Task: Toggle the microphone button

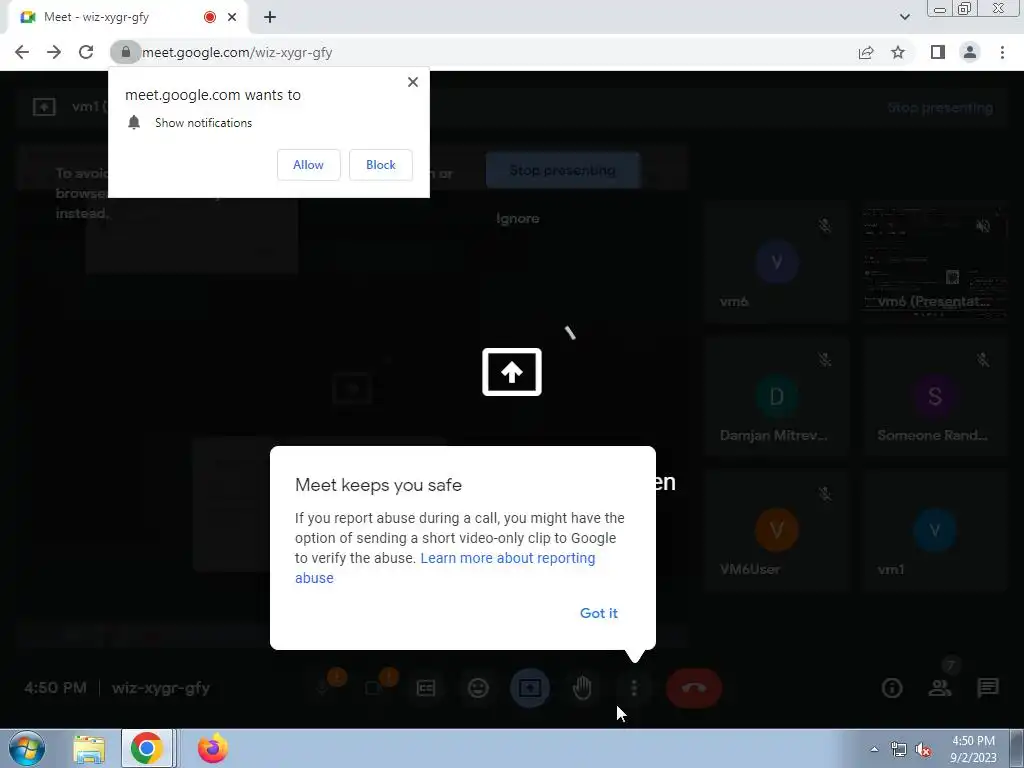Action: coord(323,688)
